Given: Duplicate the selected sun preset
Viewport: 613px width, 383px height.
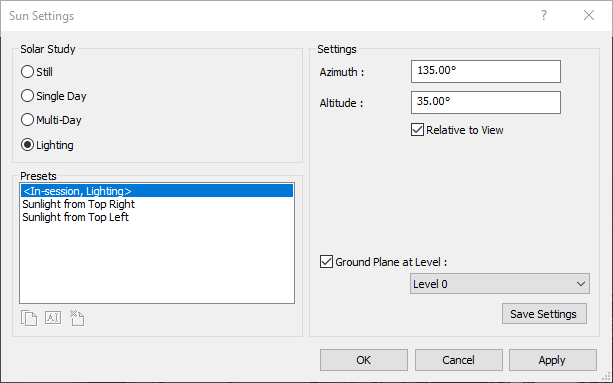Looking at the screenshot, I should point(29,318).
